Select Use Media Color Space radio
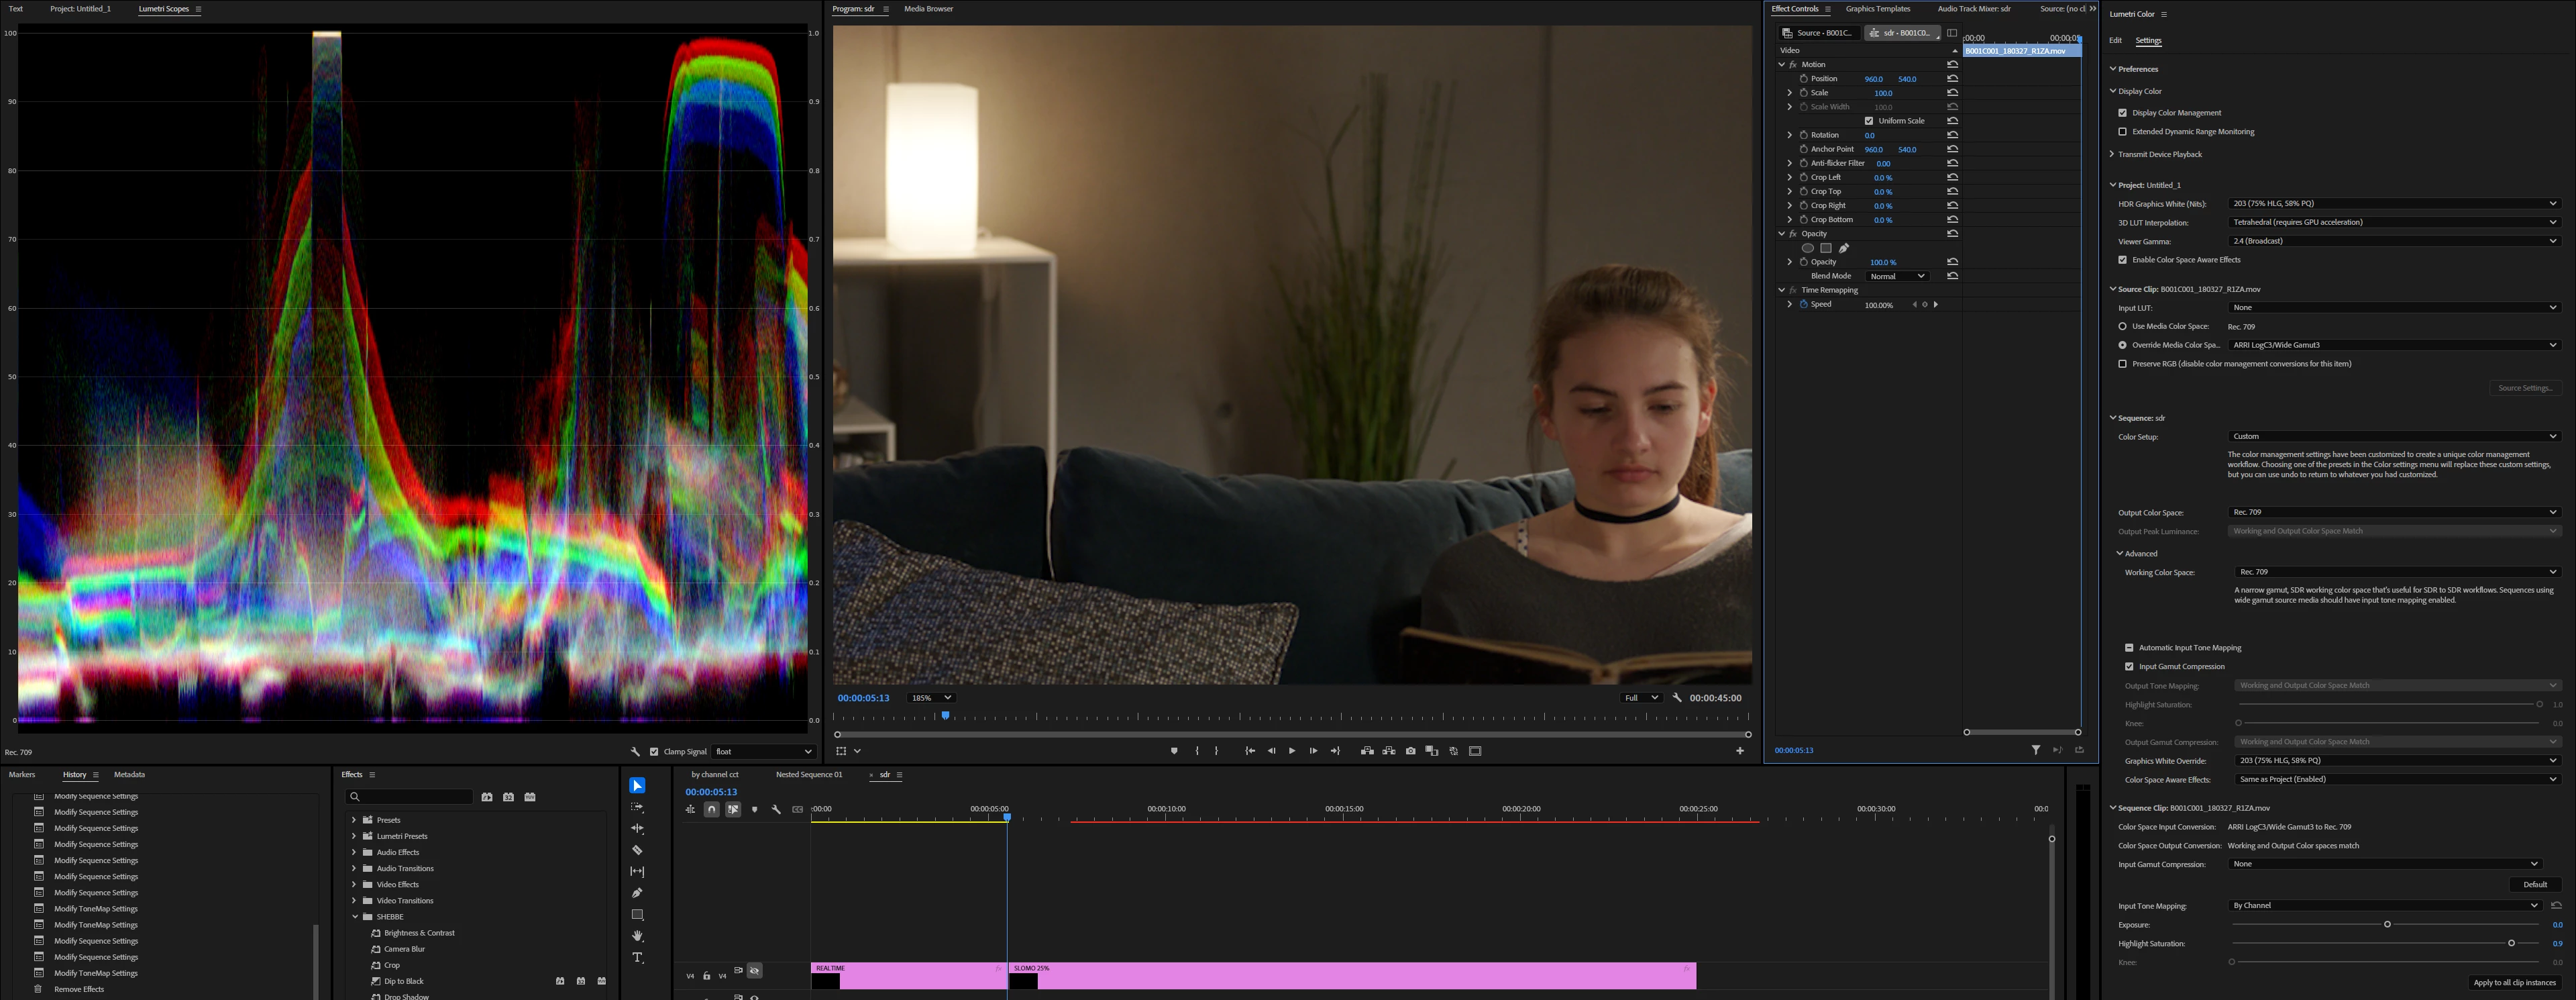 coord(2122,326)
